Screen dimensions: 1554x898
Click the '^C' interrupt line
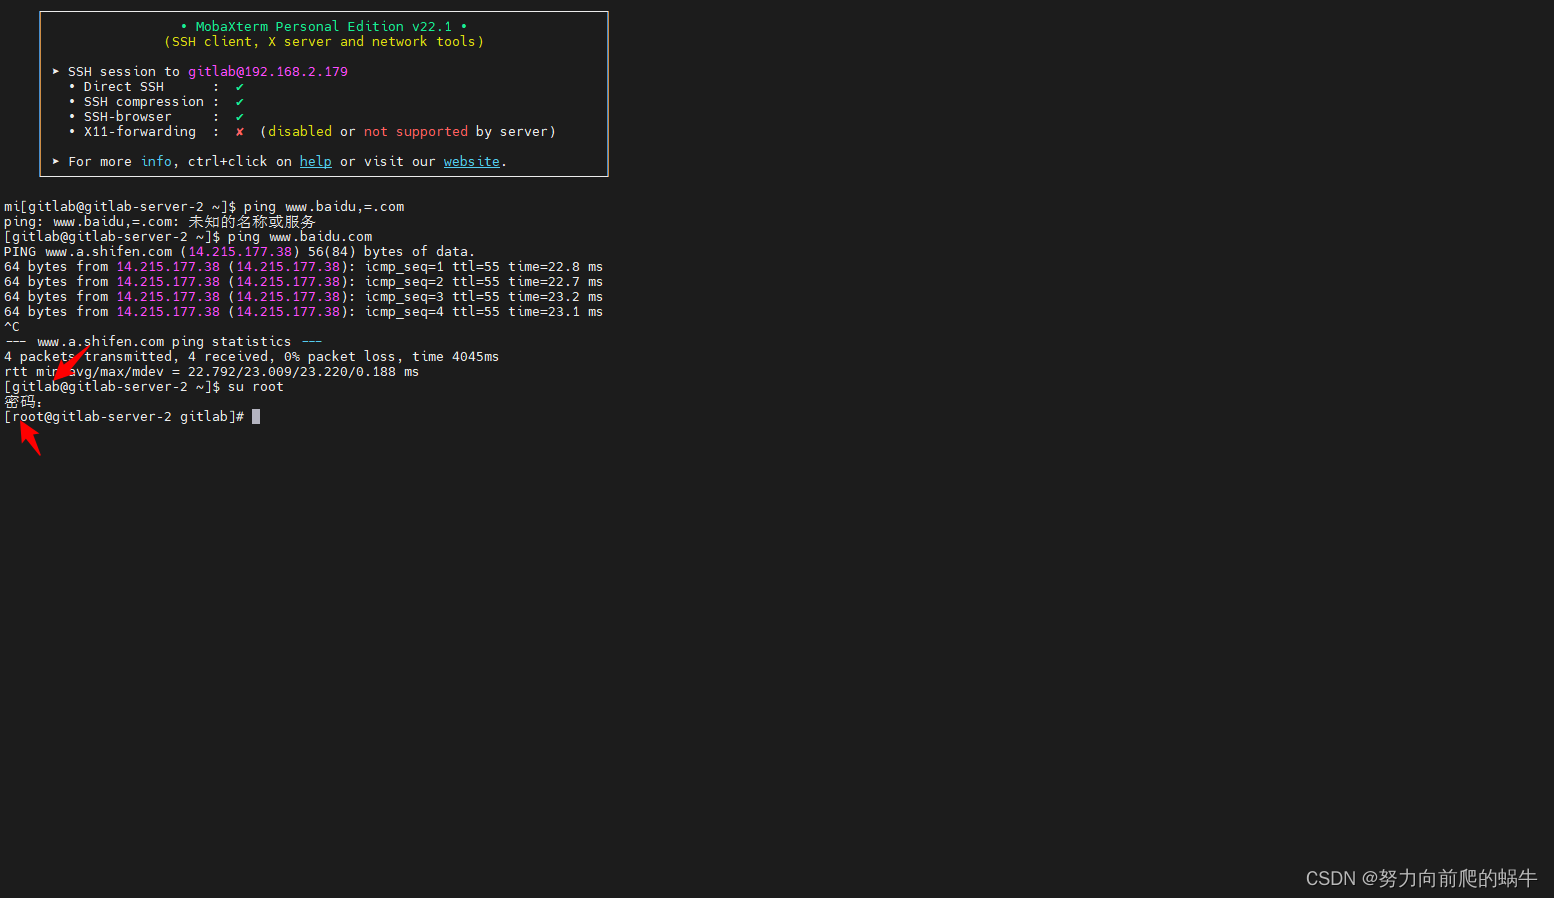(x=12, y=326)
